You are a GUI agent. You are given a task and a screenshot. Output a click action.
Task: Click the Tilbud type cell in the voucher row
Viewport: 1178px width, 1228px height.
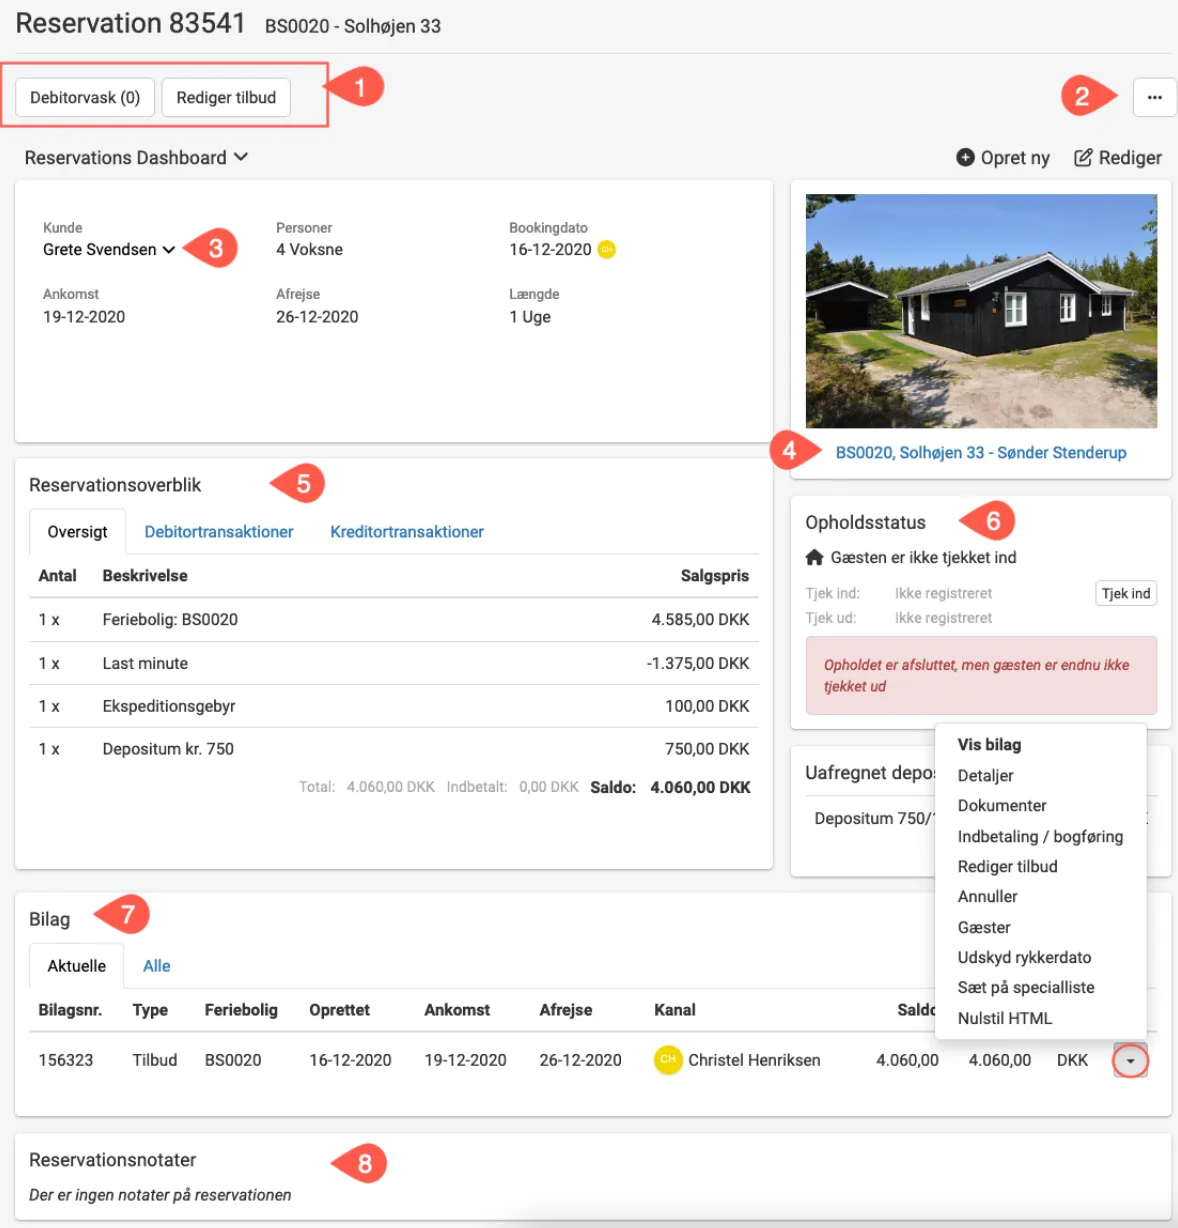(155, 1061)
